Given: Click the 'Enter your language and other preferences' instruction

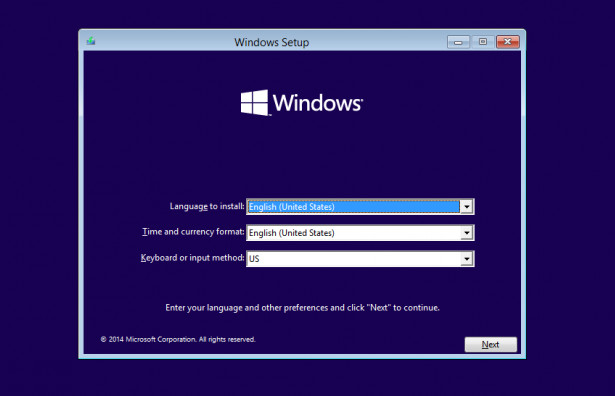Looking at the screenshot, I should pyautogui.click(x=302, y=308).
